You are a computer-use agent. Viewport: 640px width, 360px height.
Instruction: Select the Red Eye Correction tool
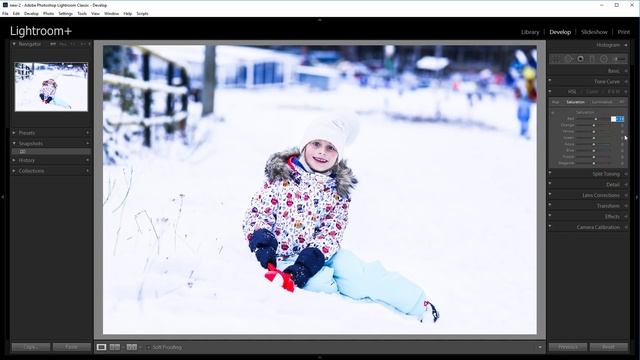click(x=580, y=59)
